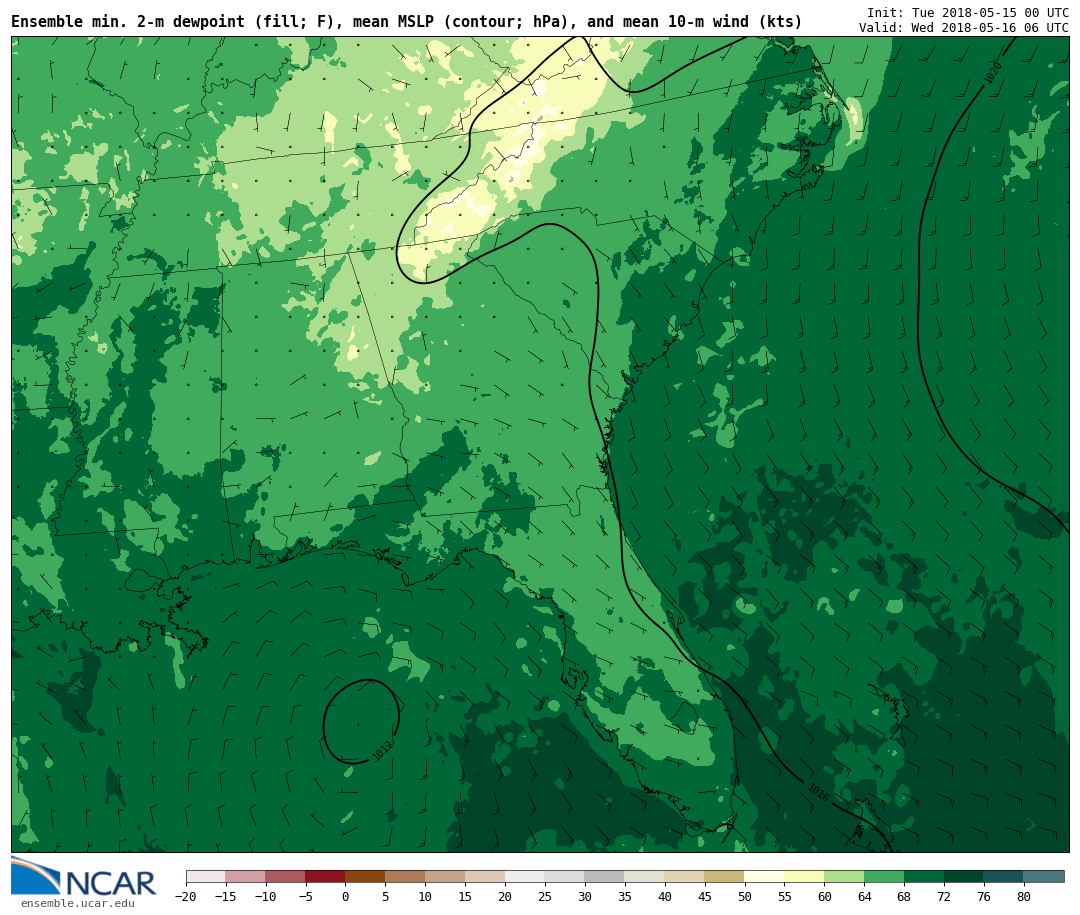
Task: Click the 30 colorbar tick label
Action: (x=585, y=896)
